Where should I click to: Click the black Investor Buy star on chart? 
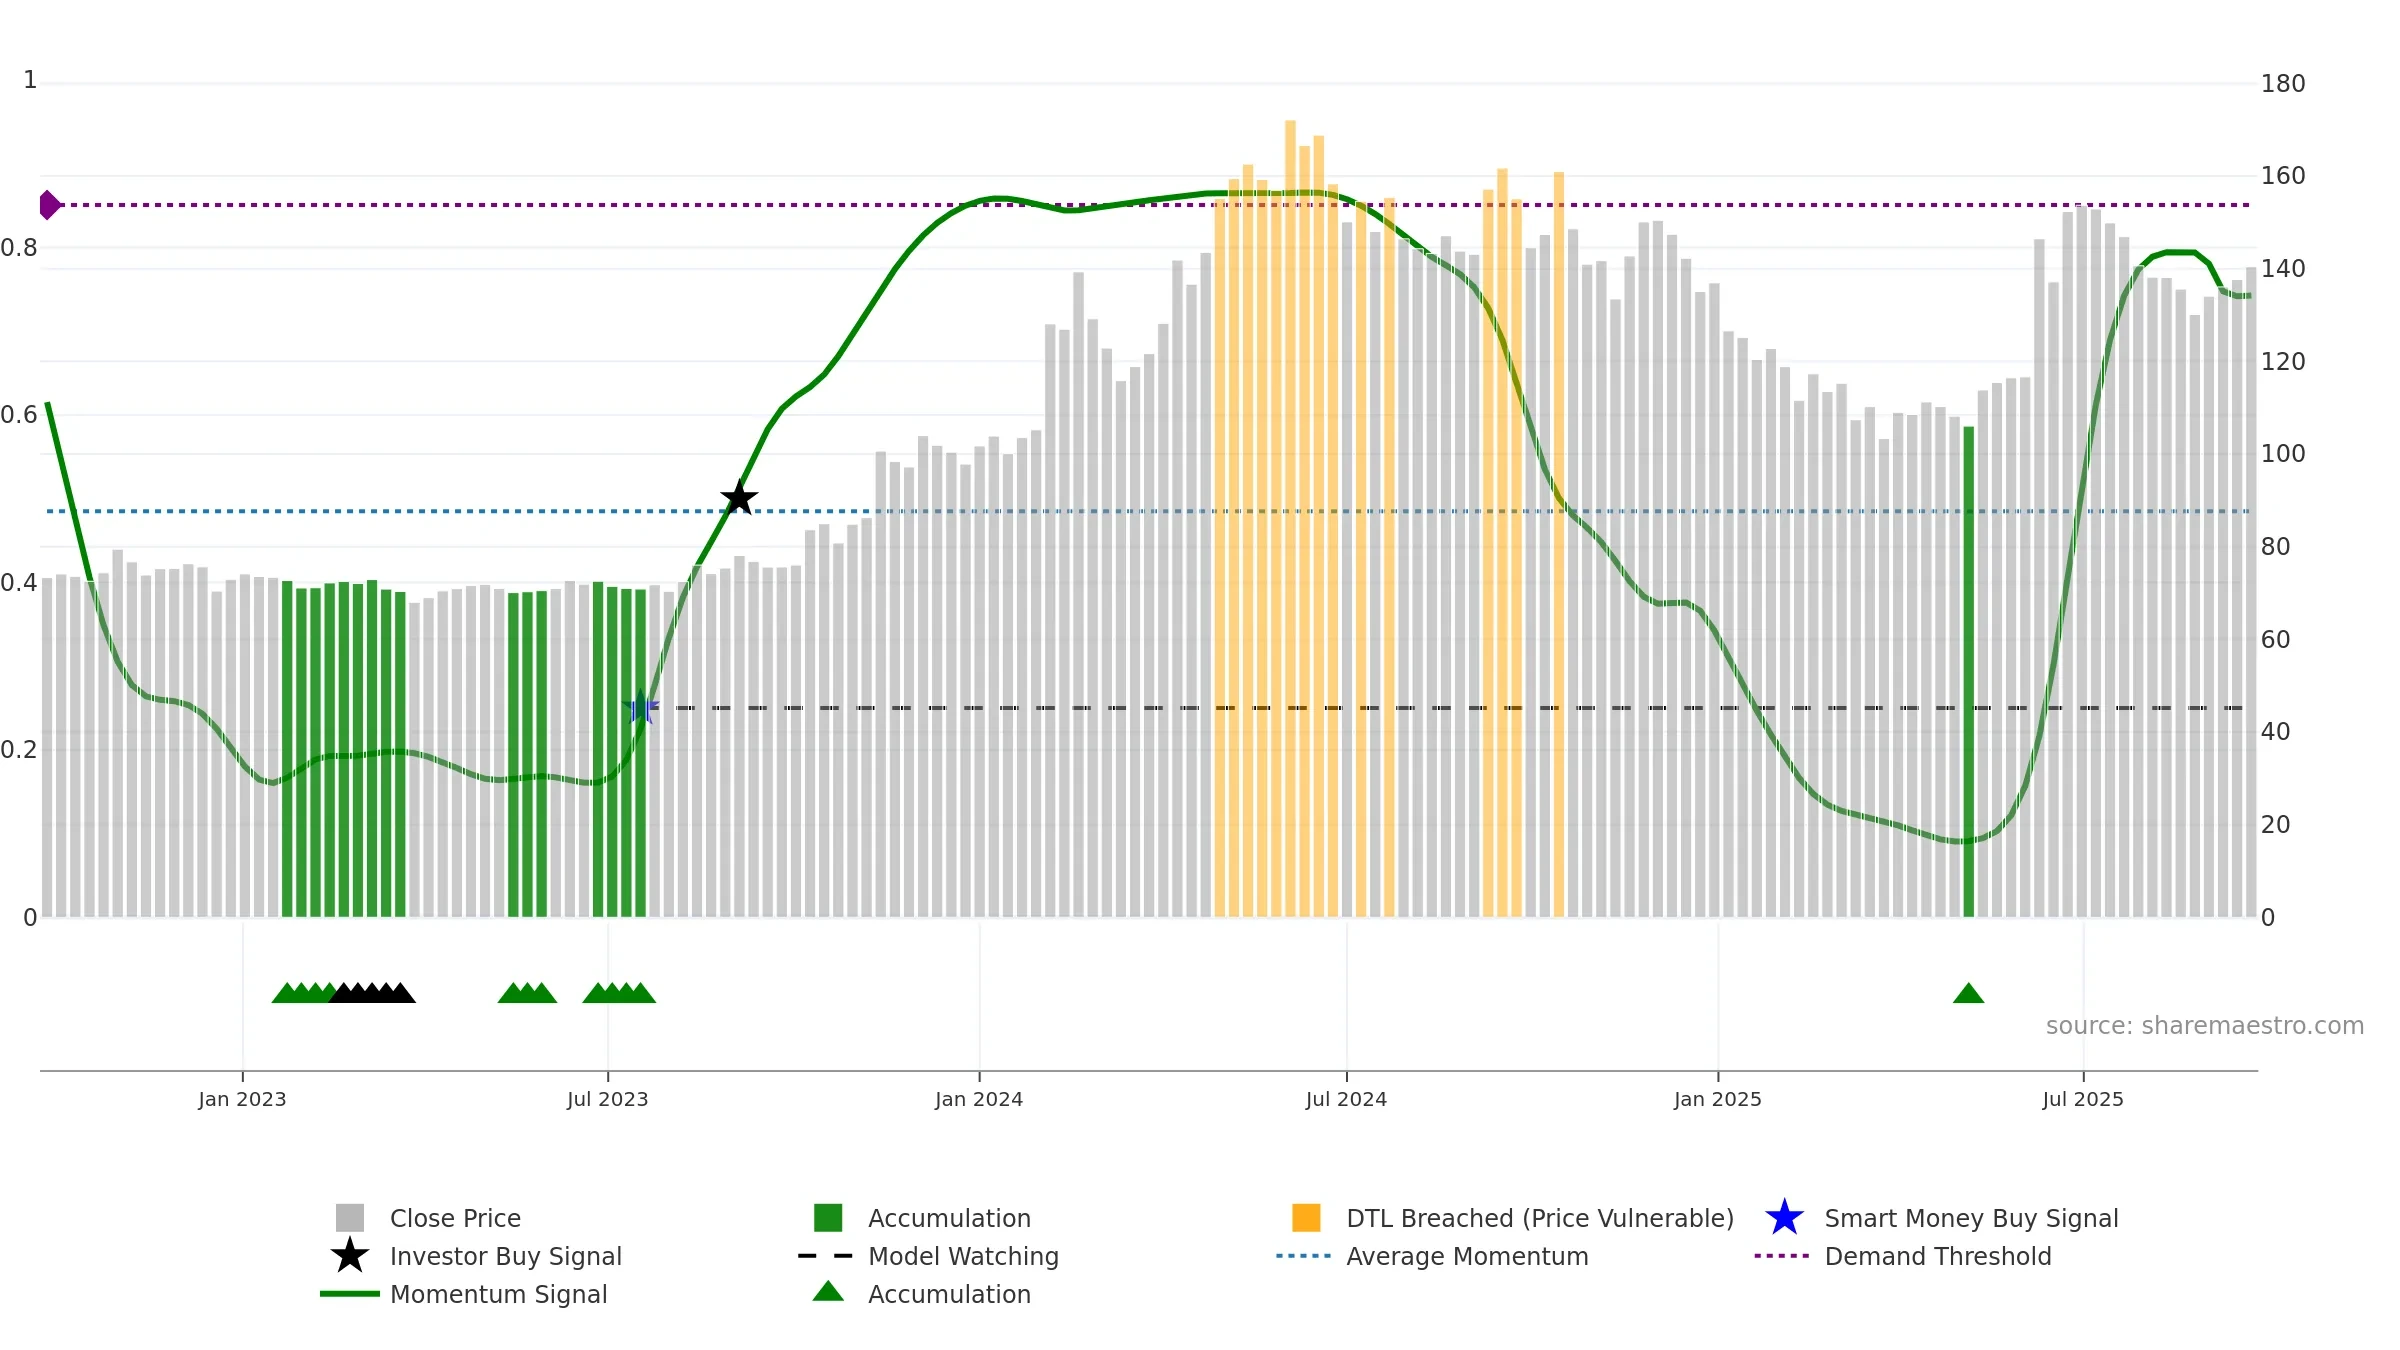coord(739,497)
